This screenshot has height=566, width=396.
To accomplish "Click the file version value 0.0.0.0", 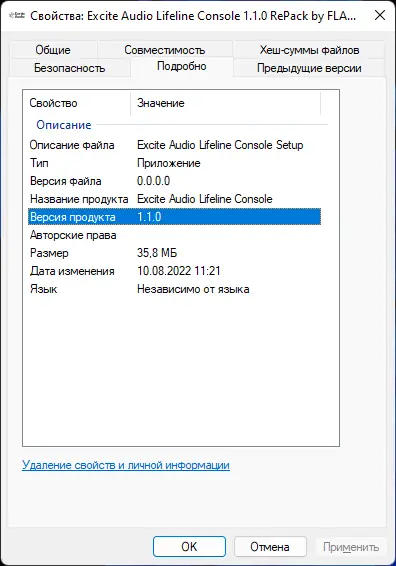I will pyautogui.click(x=153, y=181).
